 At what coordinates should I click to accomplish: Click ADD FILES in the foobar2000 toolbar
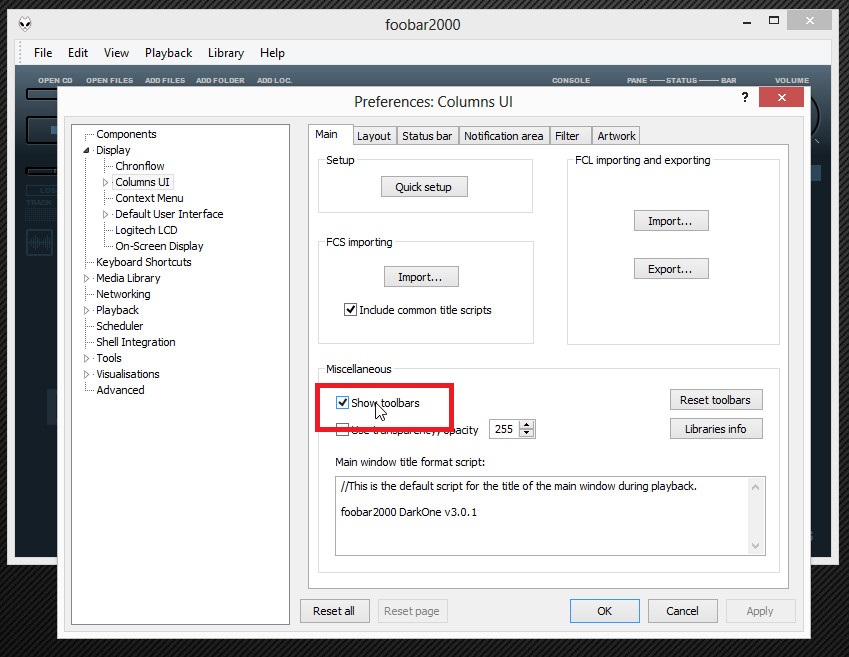(x=165, y=80)
